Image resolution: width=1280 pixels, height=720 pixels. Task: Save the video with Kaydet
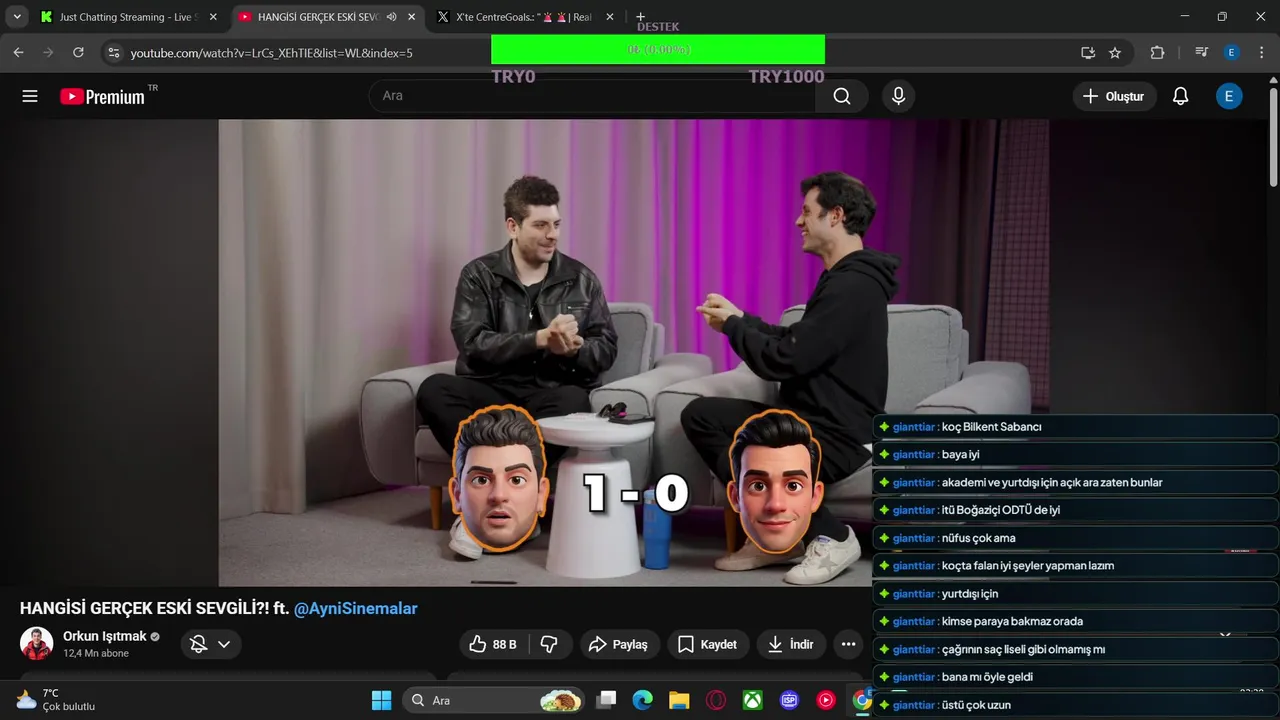coord(707,645)
